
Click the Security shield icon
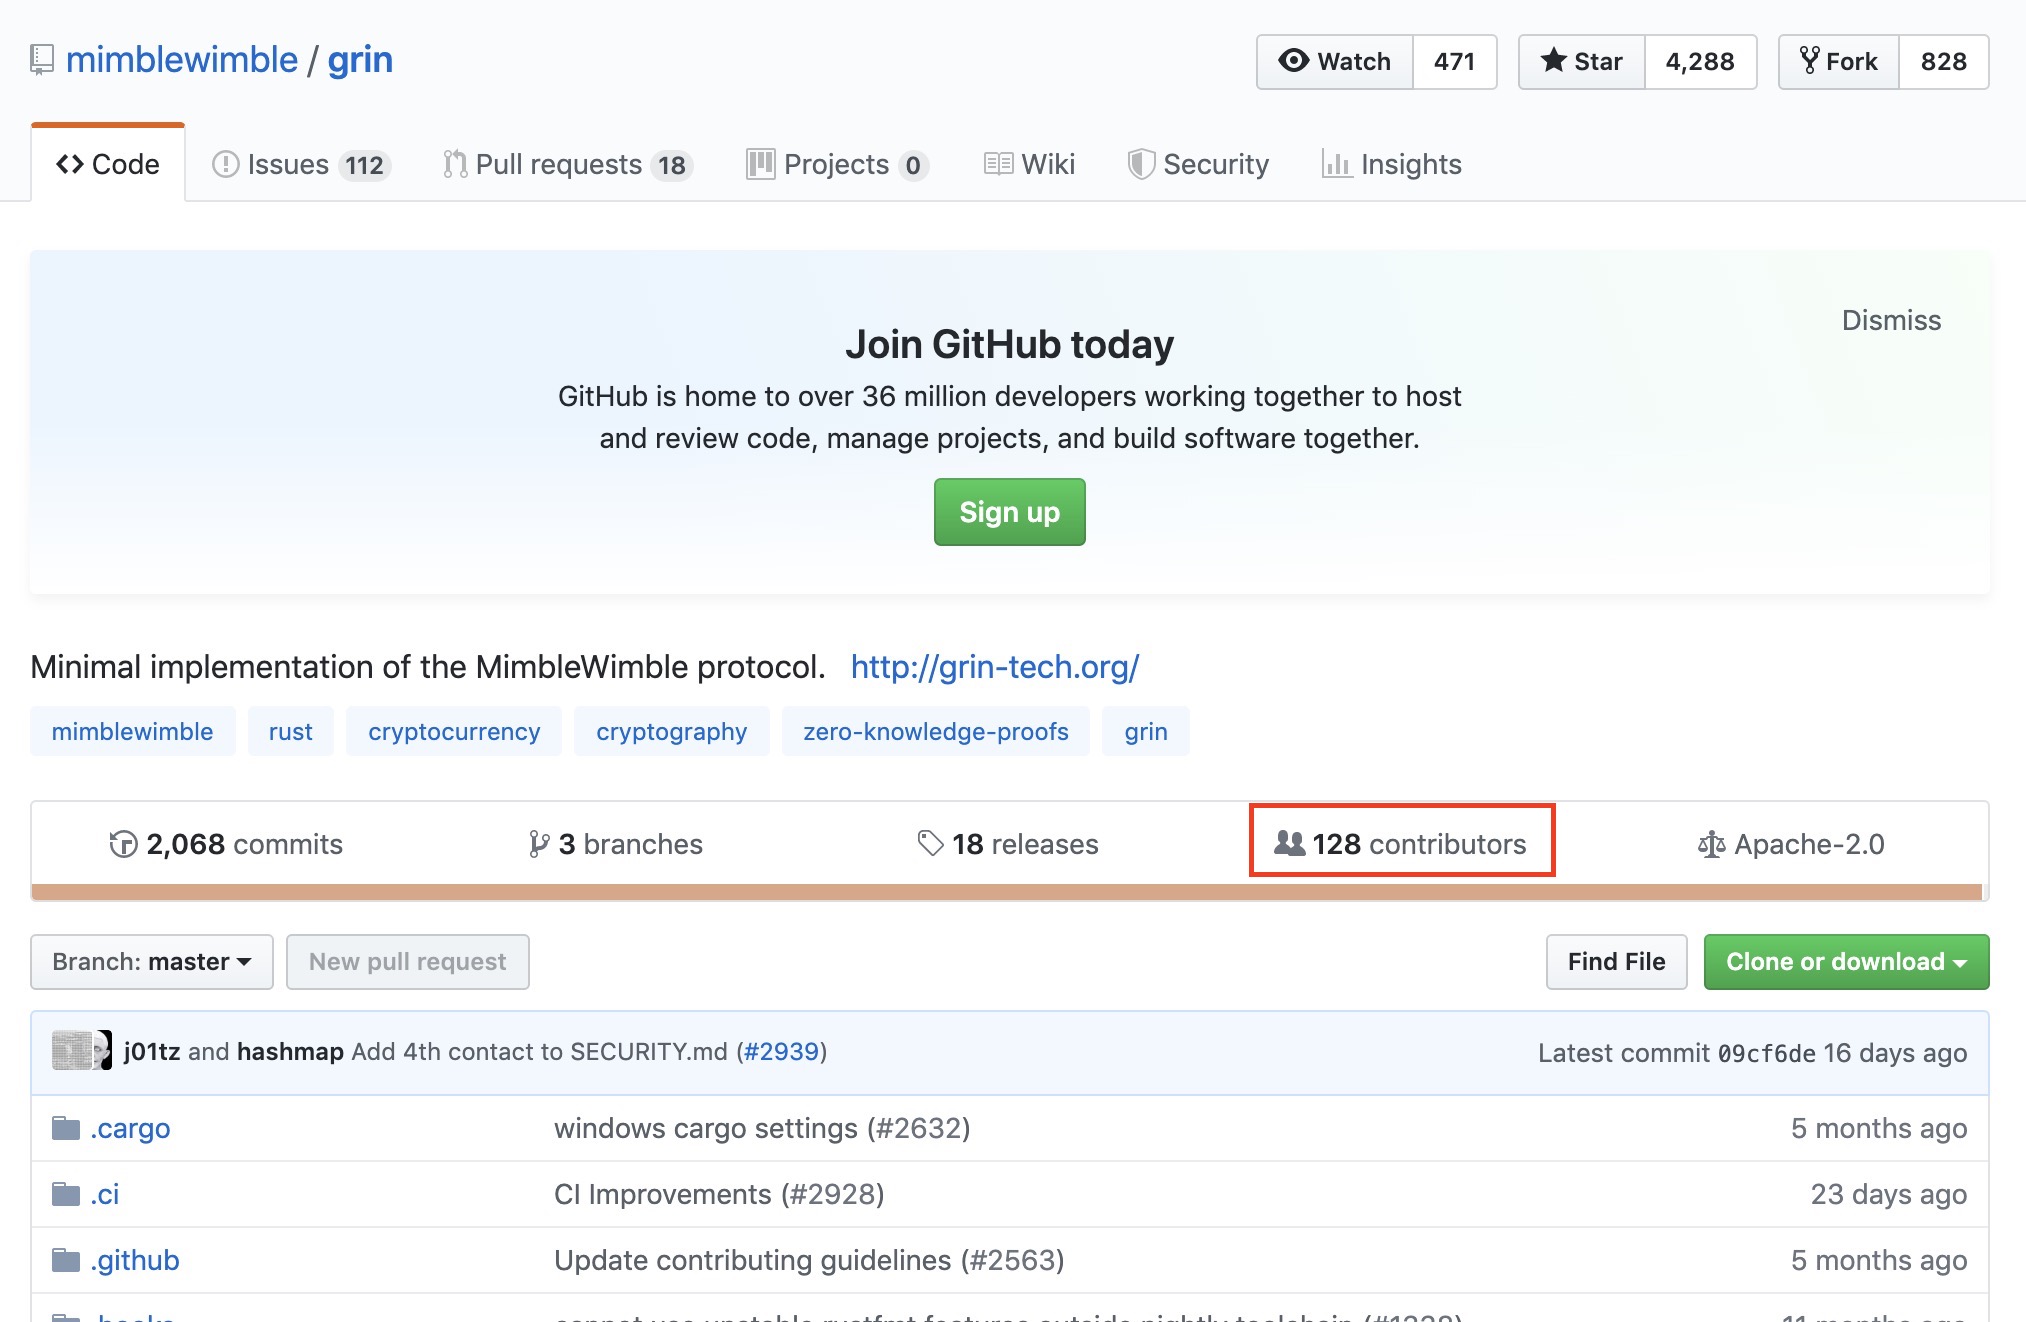pyautogui.click(x=1141, y=164)
